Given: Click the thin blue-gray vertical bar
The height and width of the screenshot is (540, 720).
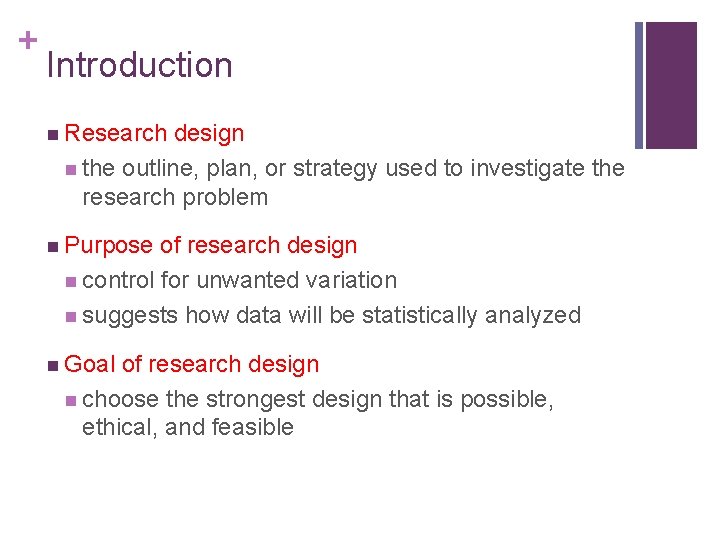Looking at the screenshot, I should [x=639, y=85].
